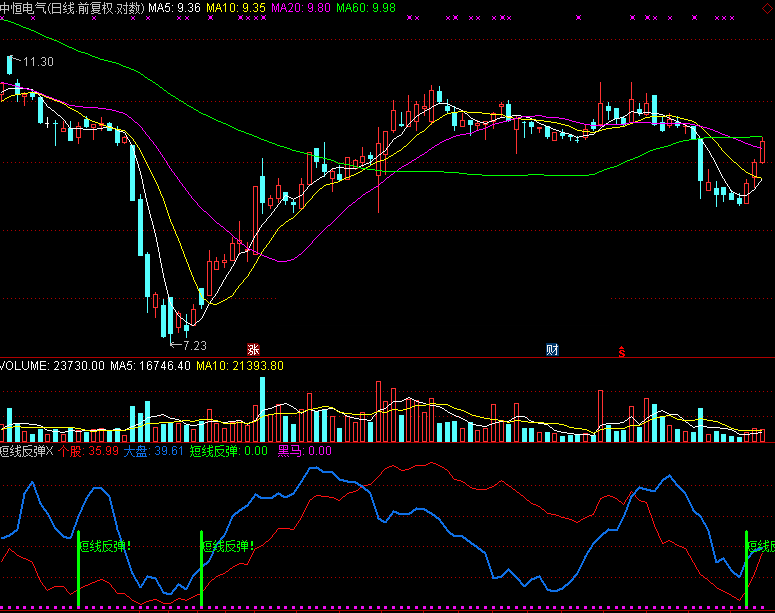Click the 7.23 low price label

coord(195,346)
